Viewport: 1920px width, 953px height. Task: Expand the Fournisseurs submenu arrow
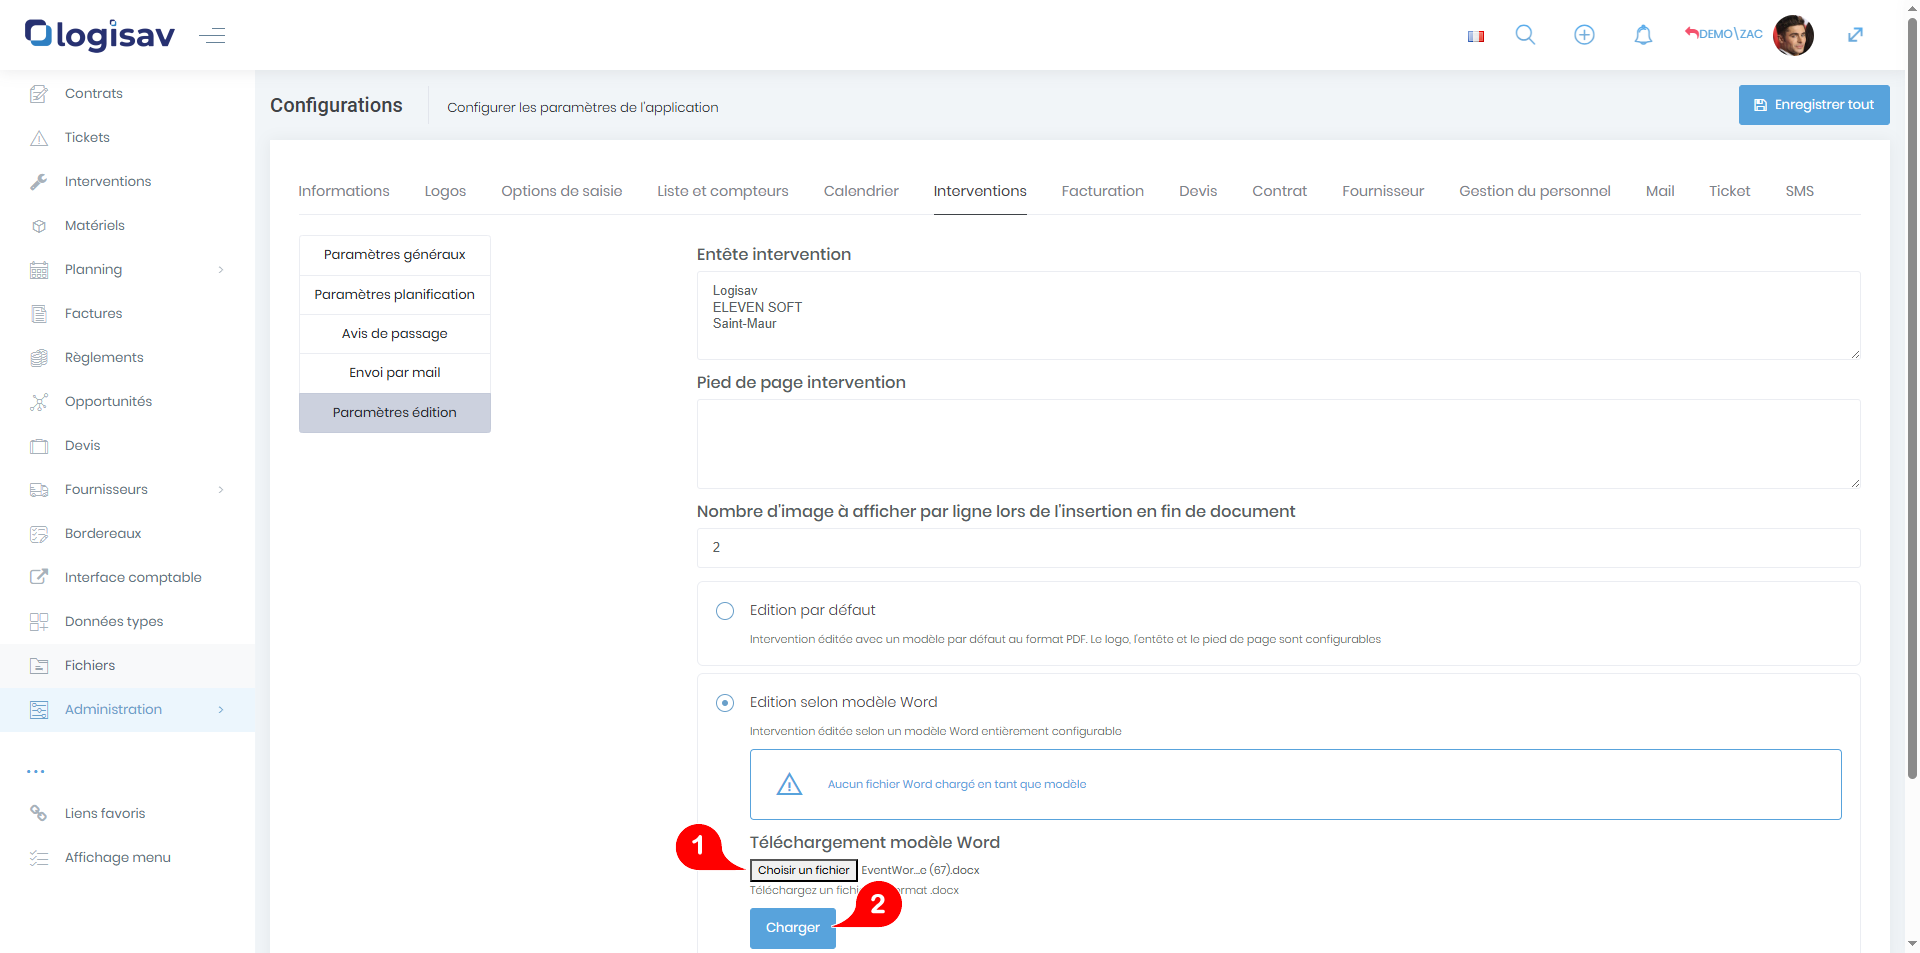221,490
